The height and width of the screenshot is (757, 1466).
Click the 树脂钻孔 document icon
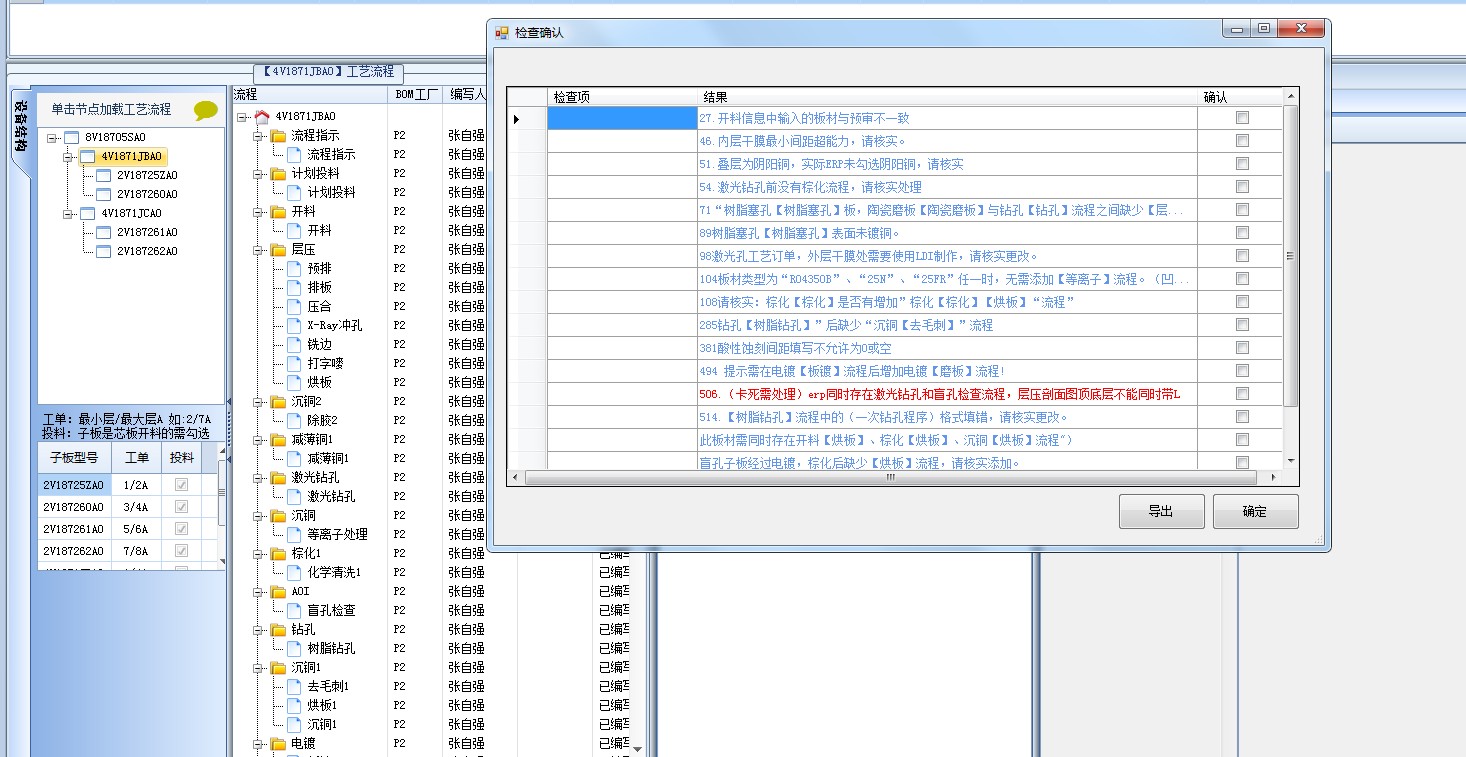click(294, 648)
